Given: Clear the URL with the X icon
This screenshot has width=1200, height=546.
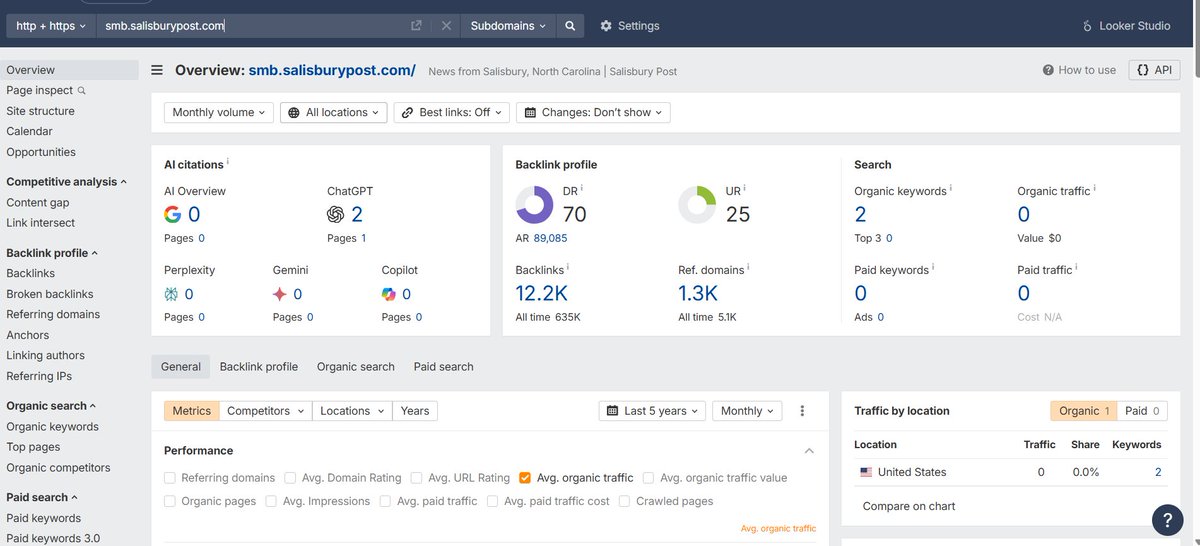Looking at the screenshot, I should (446, 26).
